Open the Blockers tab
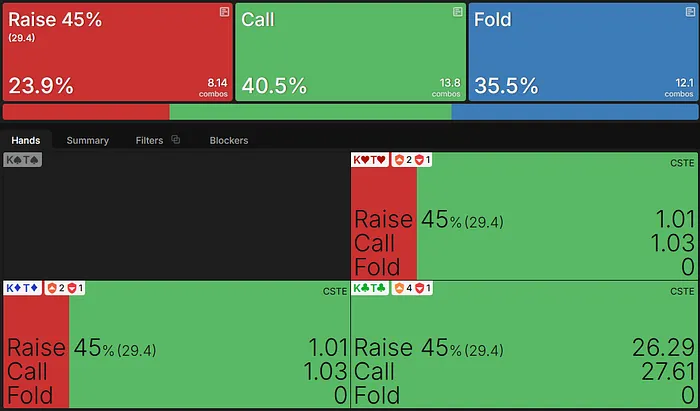Image resolution: width=700 pixels, height=411 pixels. (229, 140)
